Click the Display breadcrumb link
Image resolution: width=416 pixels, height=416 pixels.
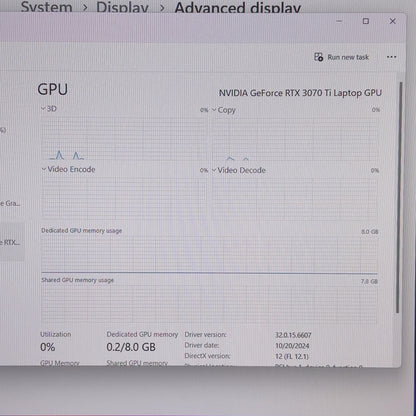(122, 7)
